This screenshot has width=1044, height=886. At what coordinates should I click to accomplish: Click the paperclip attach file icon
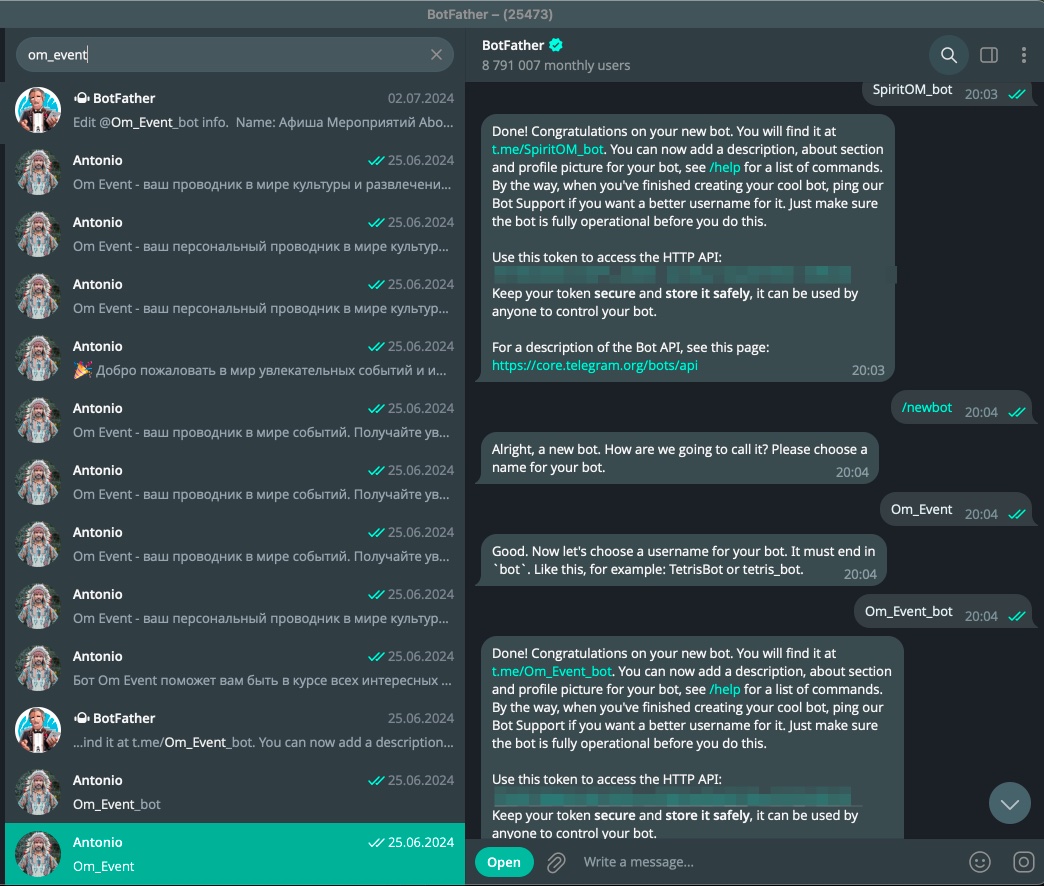click(x=556, y=863)
